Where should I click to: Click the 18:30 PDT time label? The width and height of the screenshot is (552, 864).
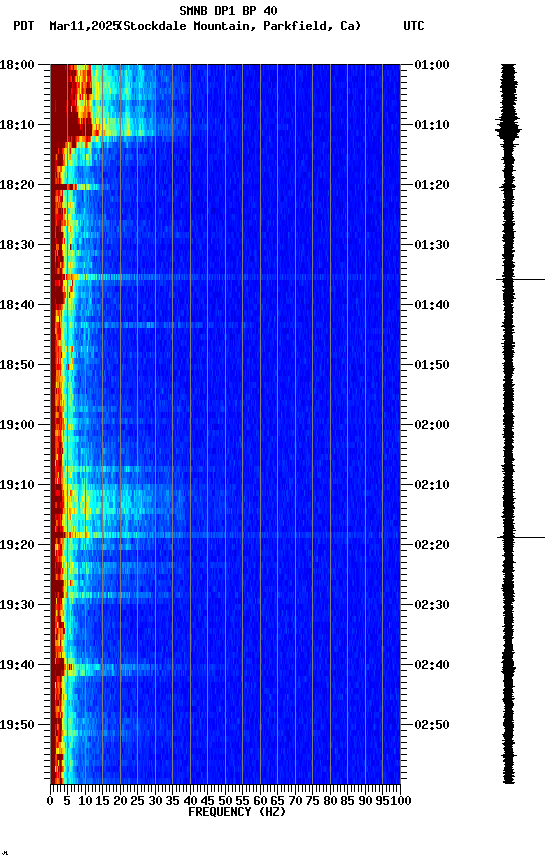17,245
